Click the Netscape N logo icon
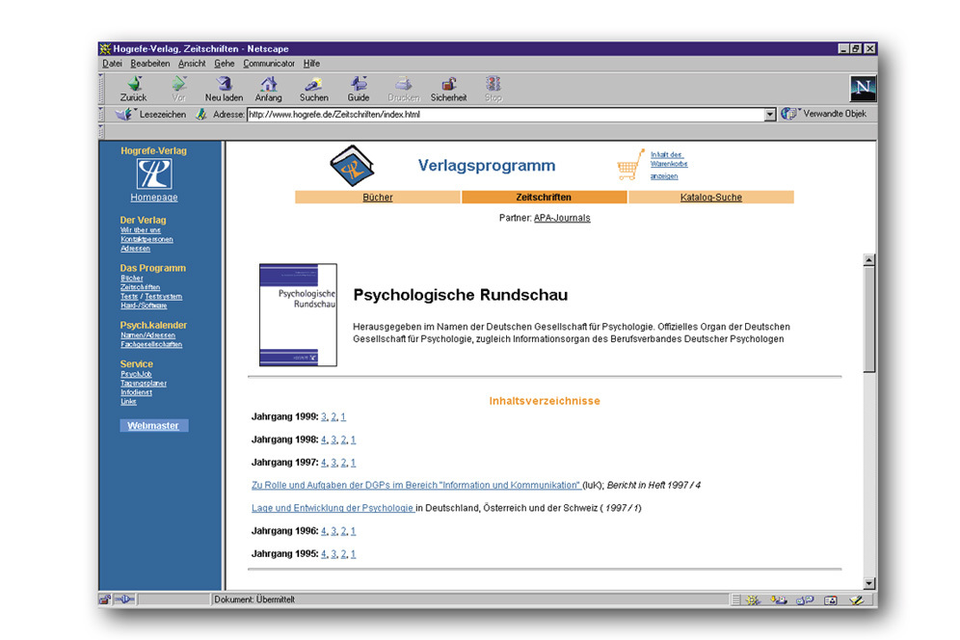The image size is (960, 640). [862, 89]
